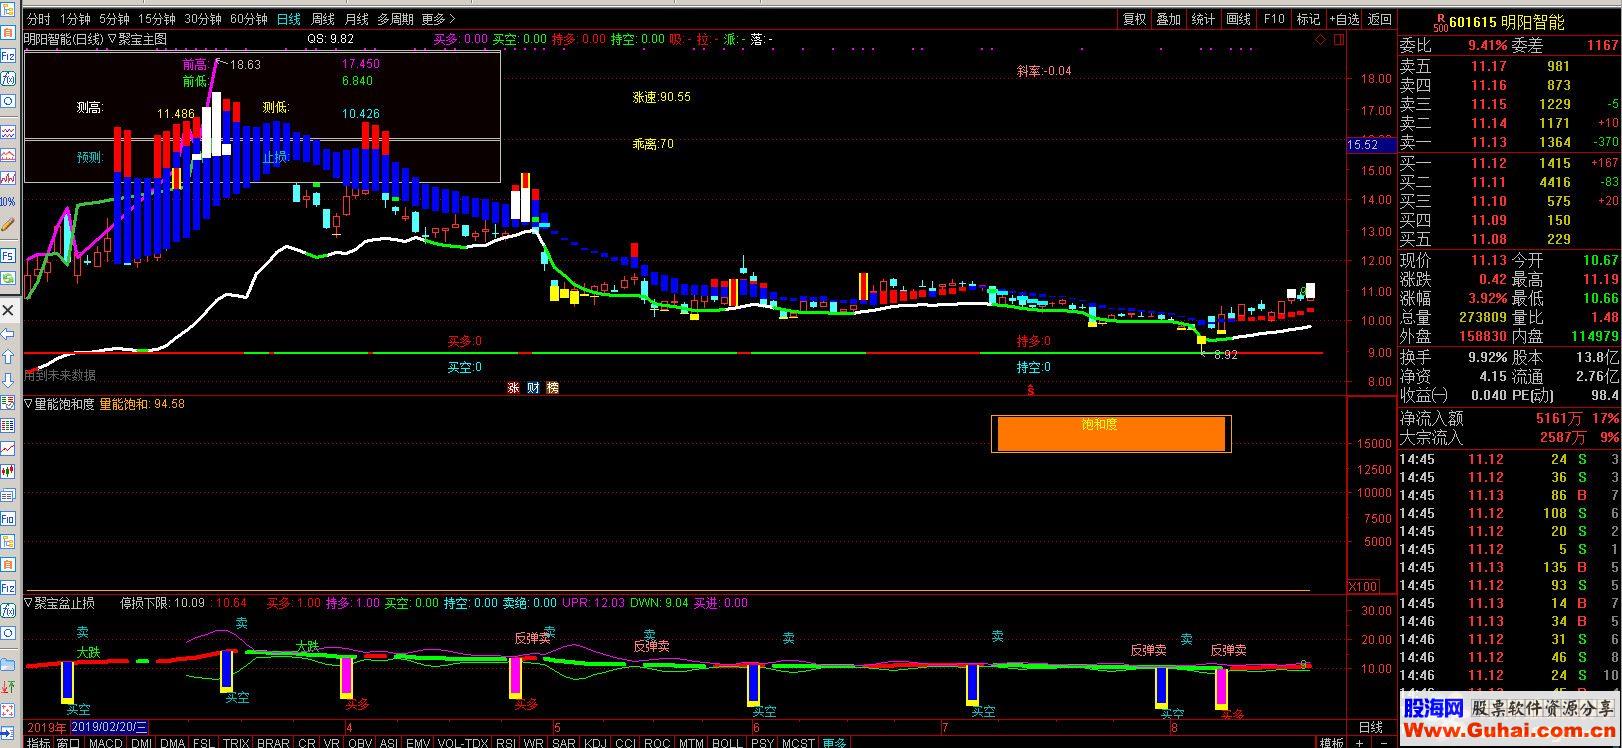Click the 返回 back button
This screenshot has height=748, width=1622.
click(1380, 19)
